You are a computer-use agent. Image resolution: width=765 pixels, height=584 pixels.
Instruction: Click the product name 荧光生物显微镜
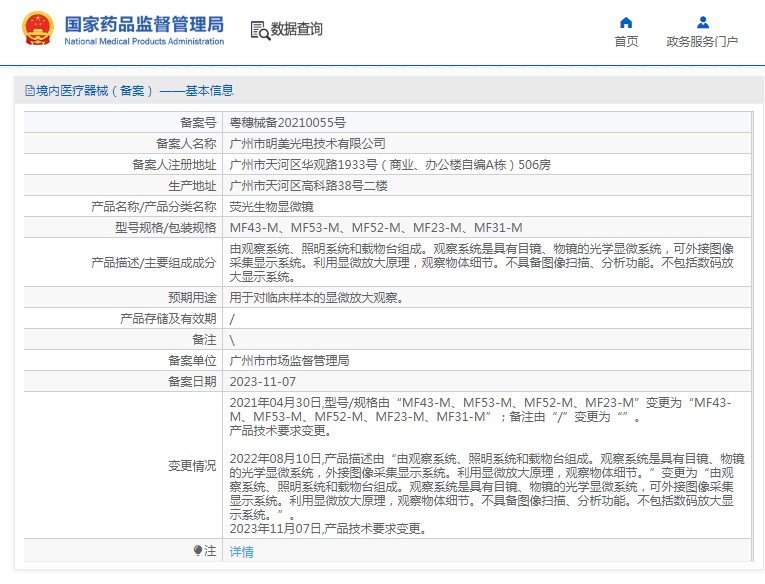(x=272, y=207)
